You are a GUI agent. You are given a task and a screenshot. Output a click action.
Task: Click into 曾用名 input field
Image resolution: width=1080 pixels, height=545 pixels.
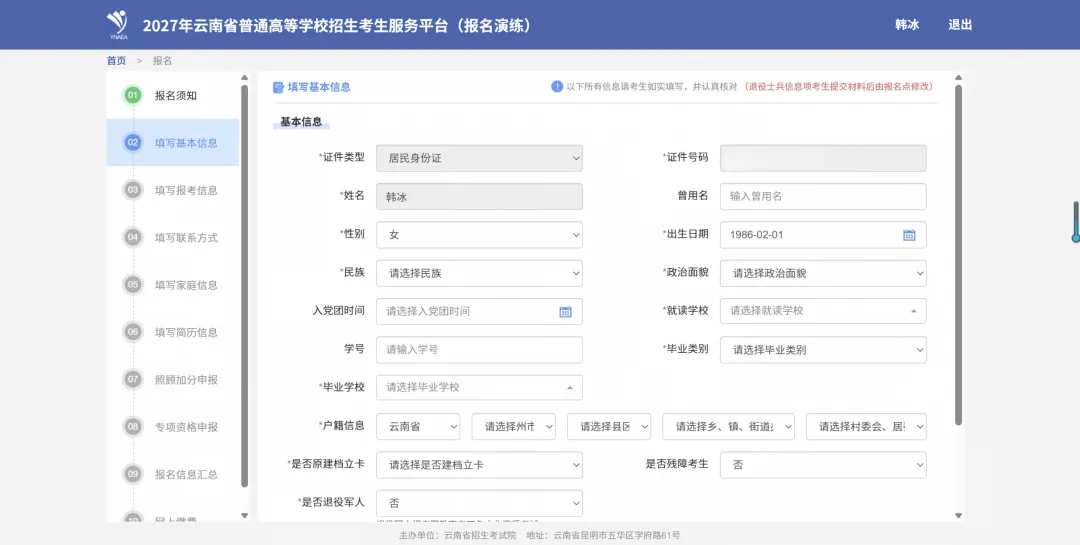(823, 196)
